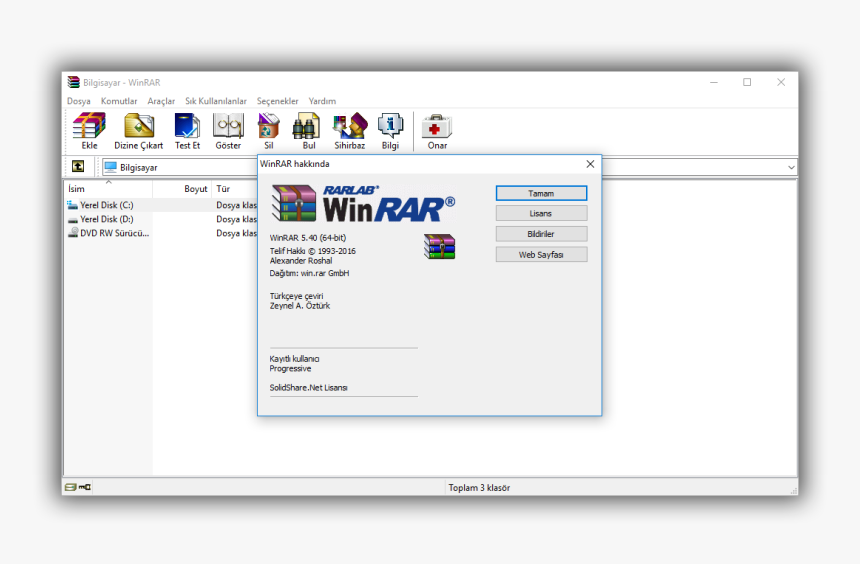Open the Seçenekler menu
This screenshot has width=860, height=564.
coord(278,101)
